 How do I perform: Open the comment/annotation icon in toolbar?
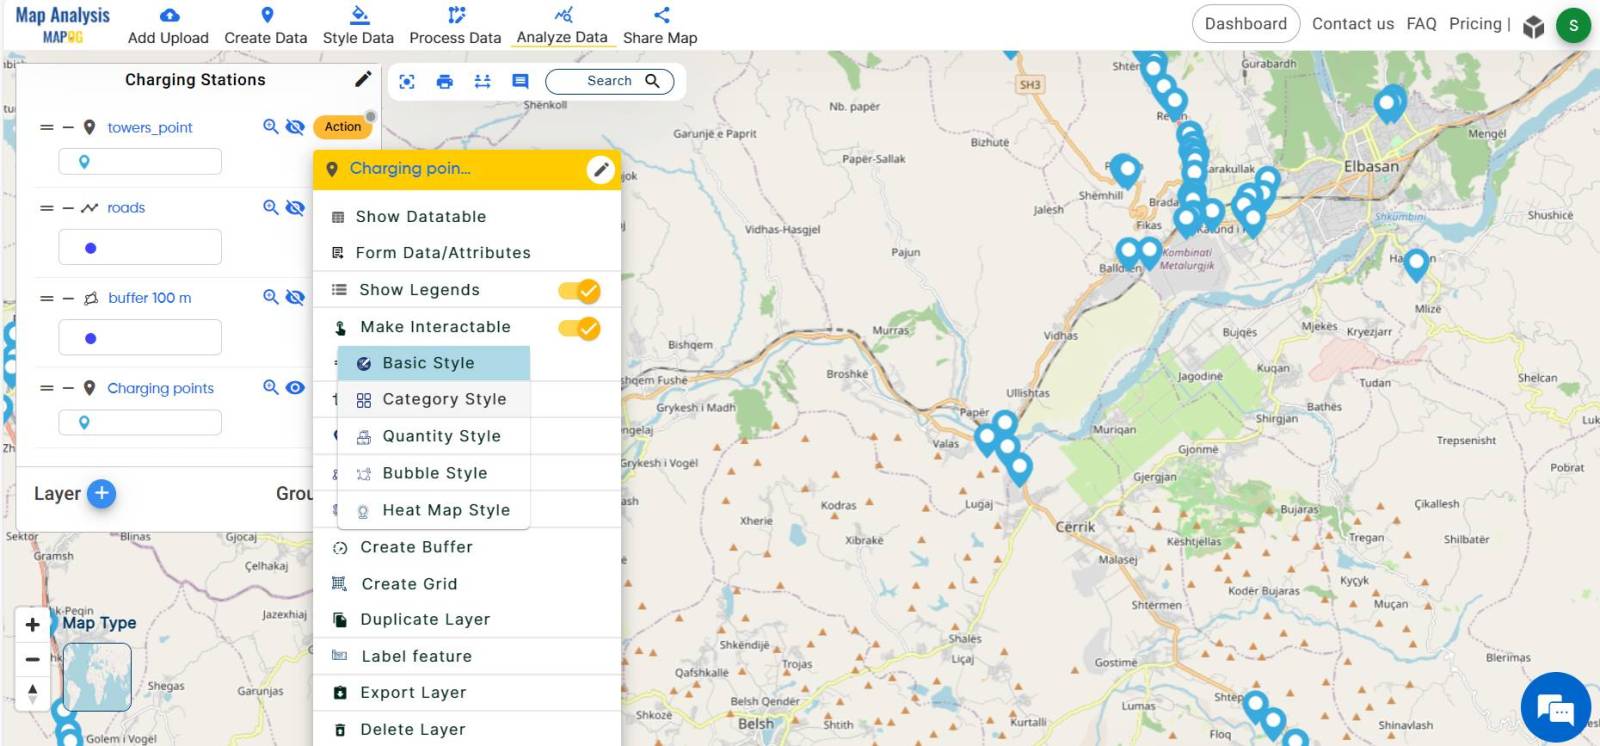[x=520, y=81]
